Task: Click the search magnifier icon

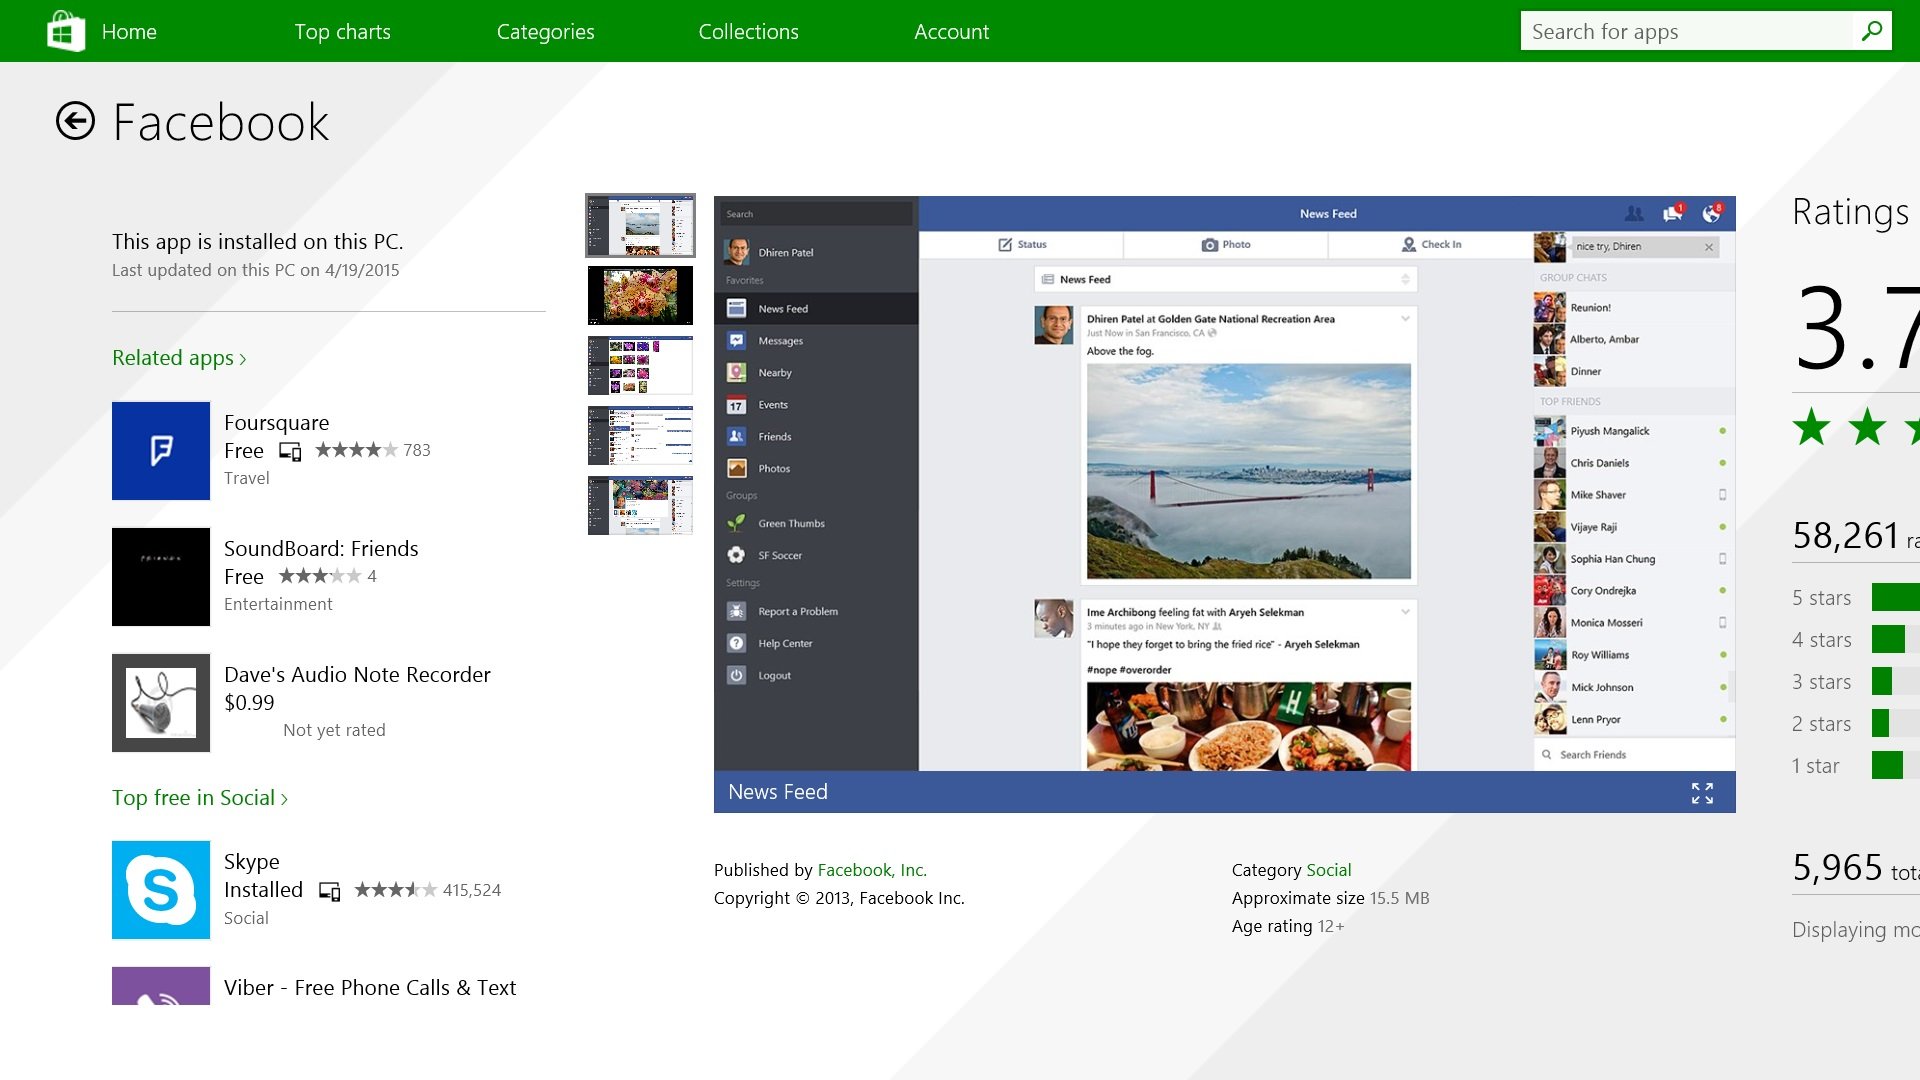Action: (1872, 31)
